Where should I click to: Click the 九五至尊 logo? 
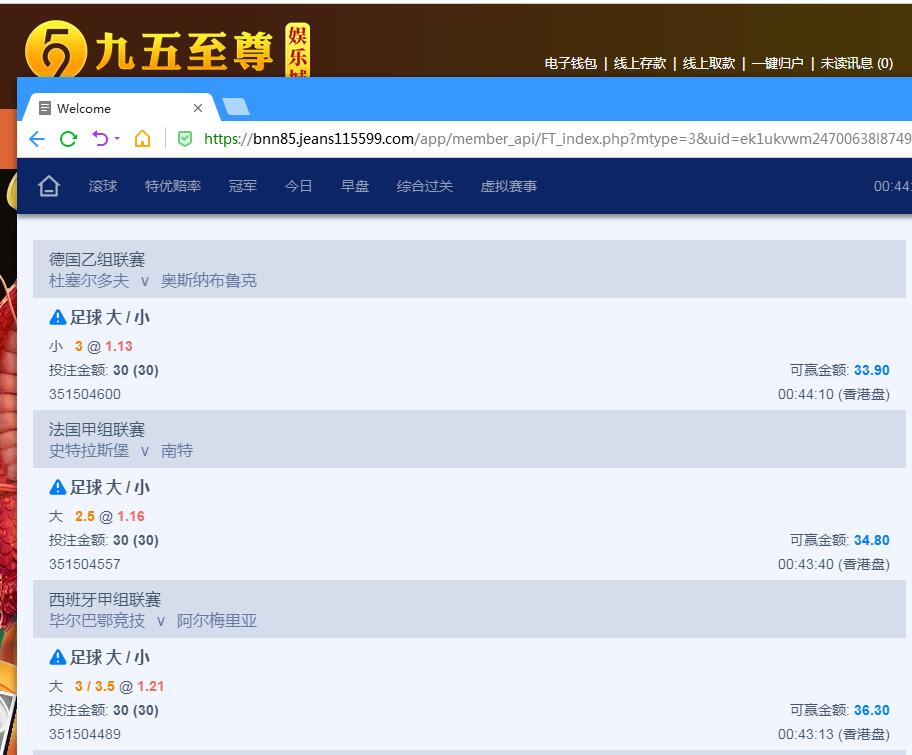[168, 51]
